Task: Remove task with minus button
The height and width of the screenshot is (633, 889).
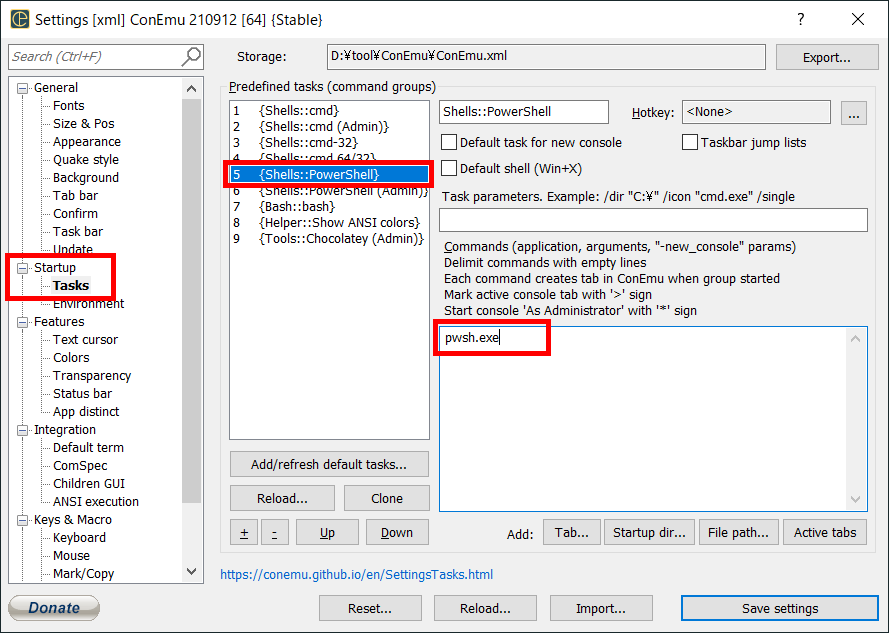Action: point(274,533)
